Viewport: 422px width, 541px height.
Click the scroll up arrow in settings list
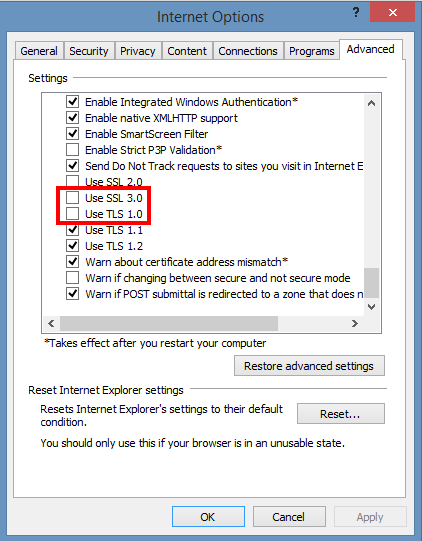(371, 103)
